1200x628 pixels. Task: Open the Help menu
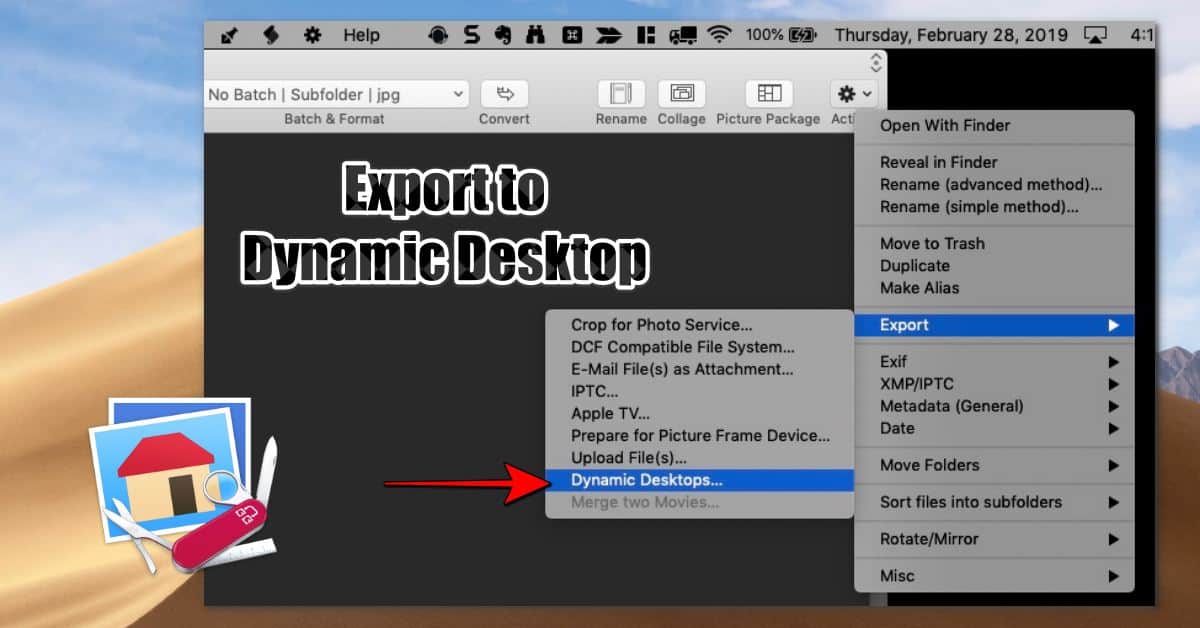click(361, 35)
